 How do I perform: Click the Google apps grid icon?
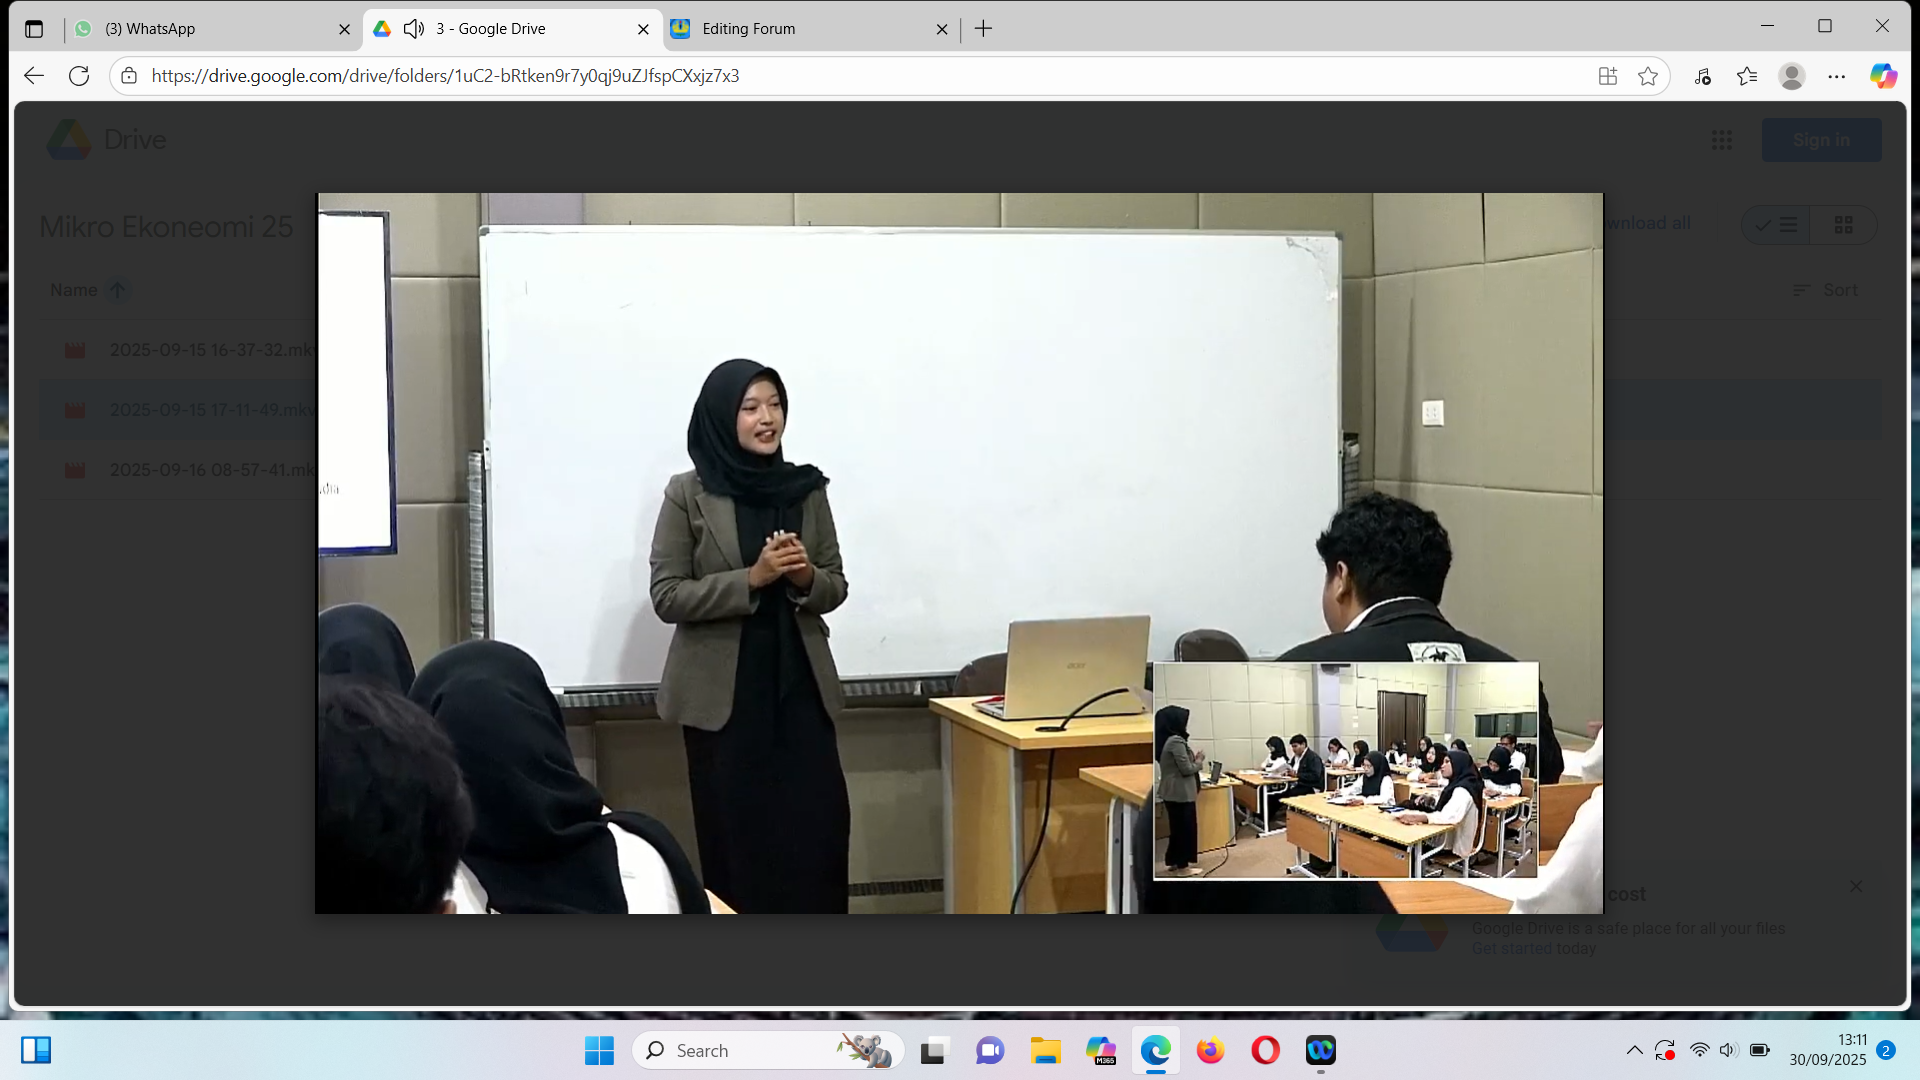(x=1721, y=140)
